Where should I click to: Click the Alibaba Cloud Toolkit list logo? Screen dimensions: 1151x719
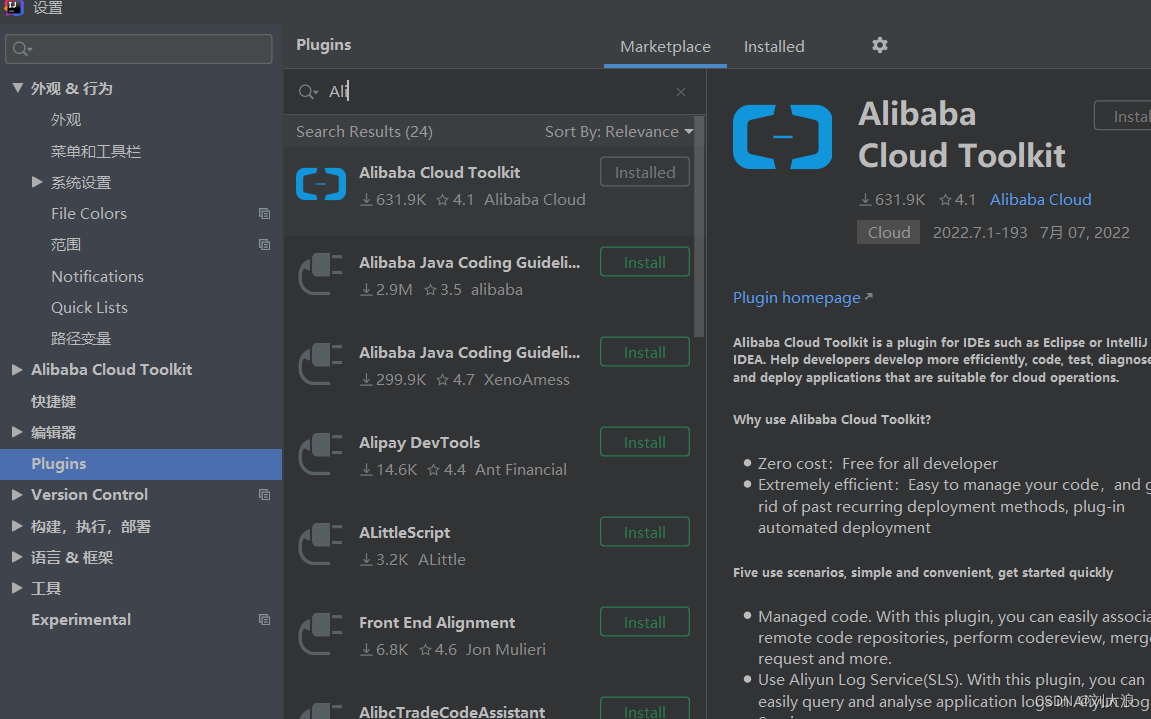point(321,184)
